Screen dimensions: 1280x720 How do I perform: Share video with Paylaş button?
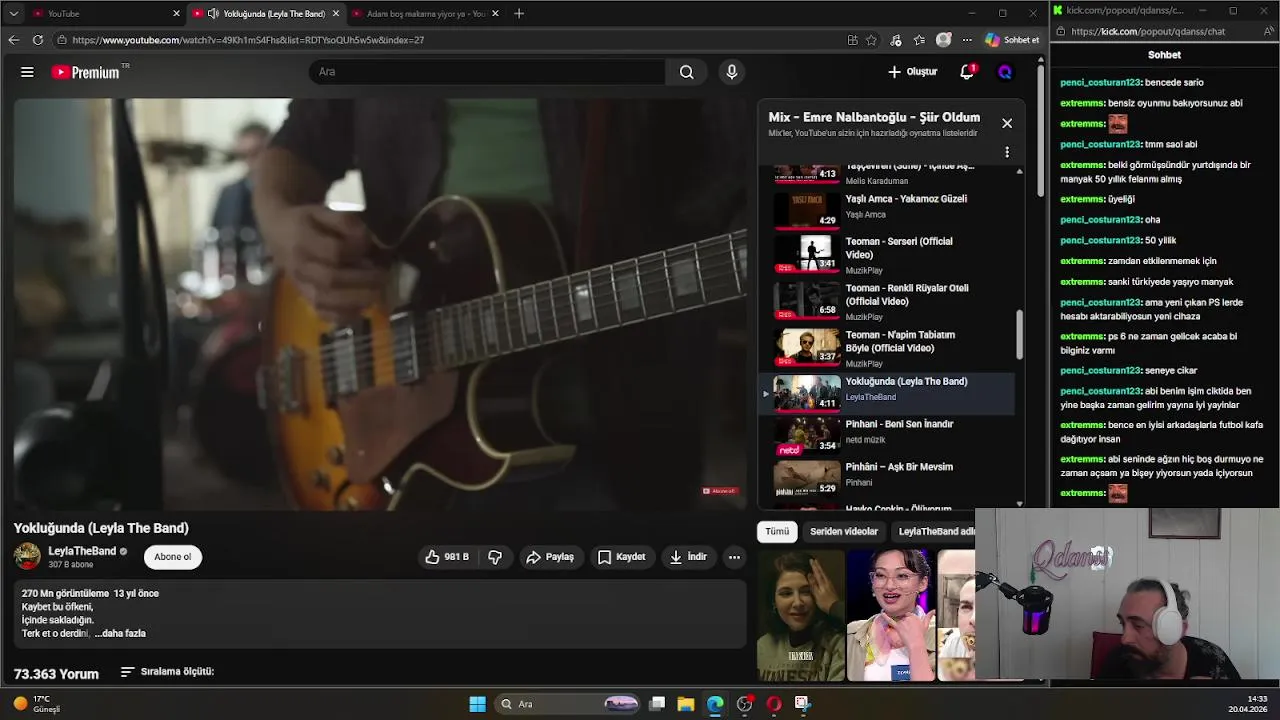(550, 557)
